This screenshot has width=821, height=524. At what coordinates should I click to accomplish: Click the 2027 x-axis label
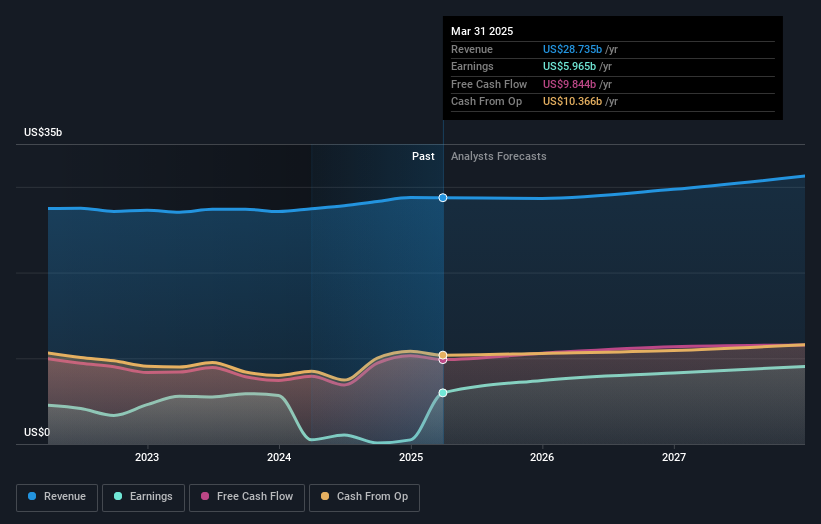pos(674,457)
